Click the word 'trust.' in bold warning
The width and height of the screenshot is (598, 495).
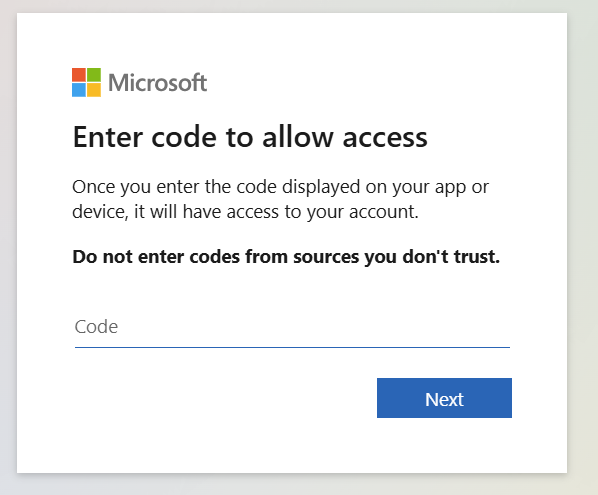[x=477, y=257]
